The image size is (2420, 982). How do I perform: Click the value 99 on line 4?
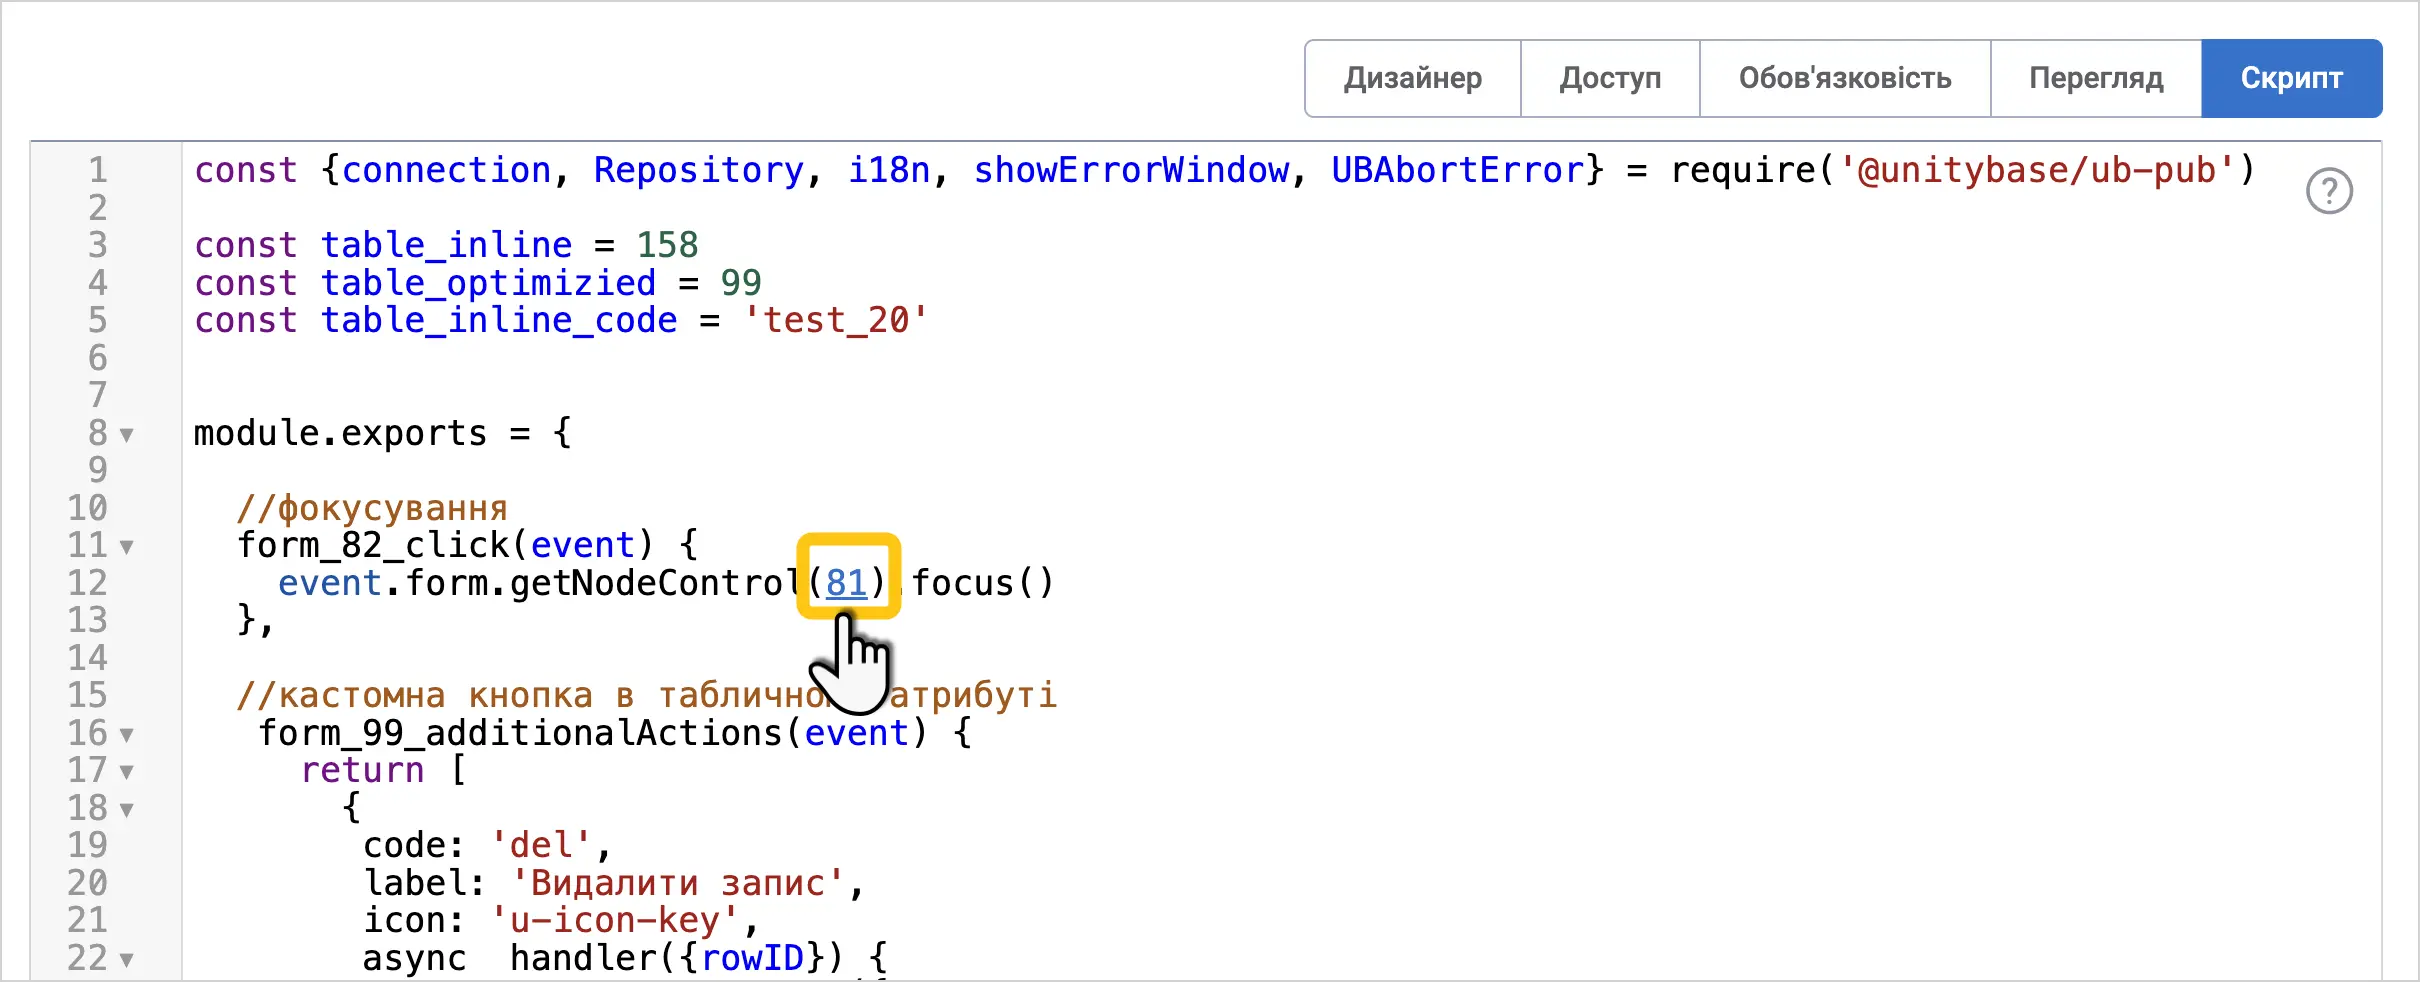740,283
